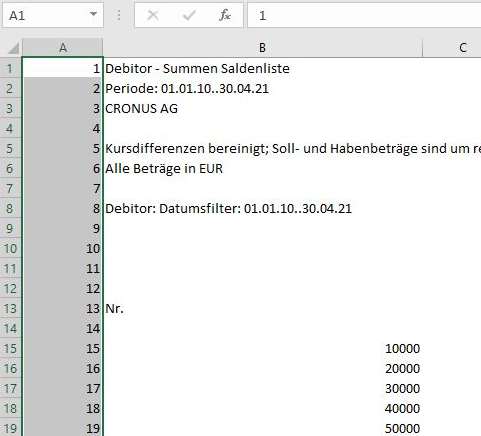Select cell with value 10000
Viewport: 481px width, 436px height.
(263, 348)
